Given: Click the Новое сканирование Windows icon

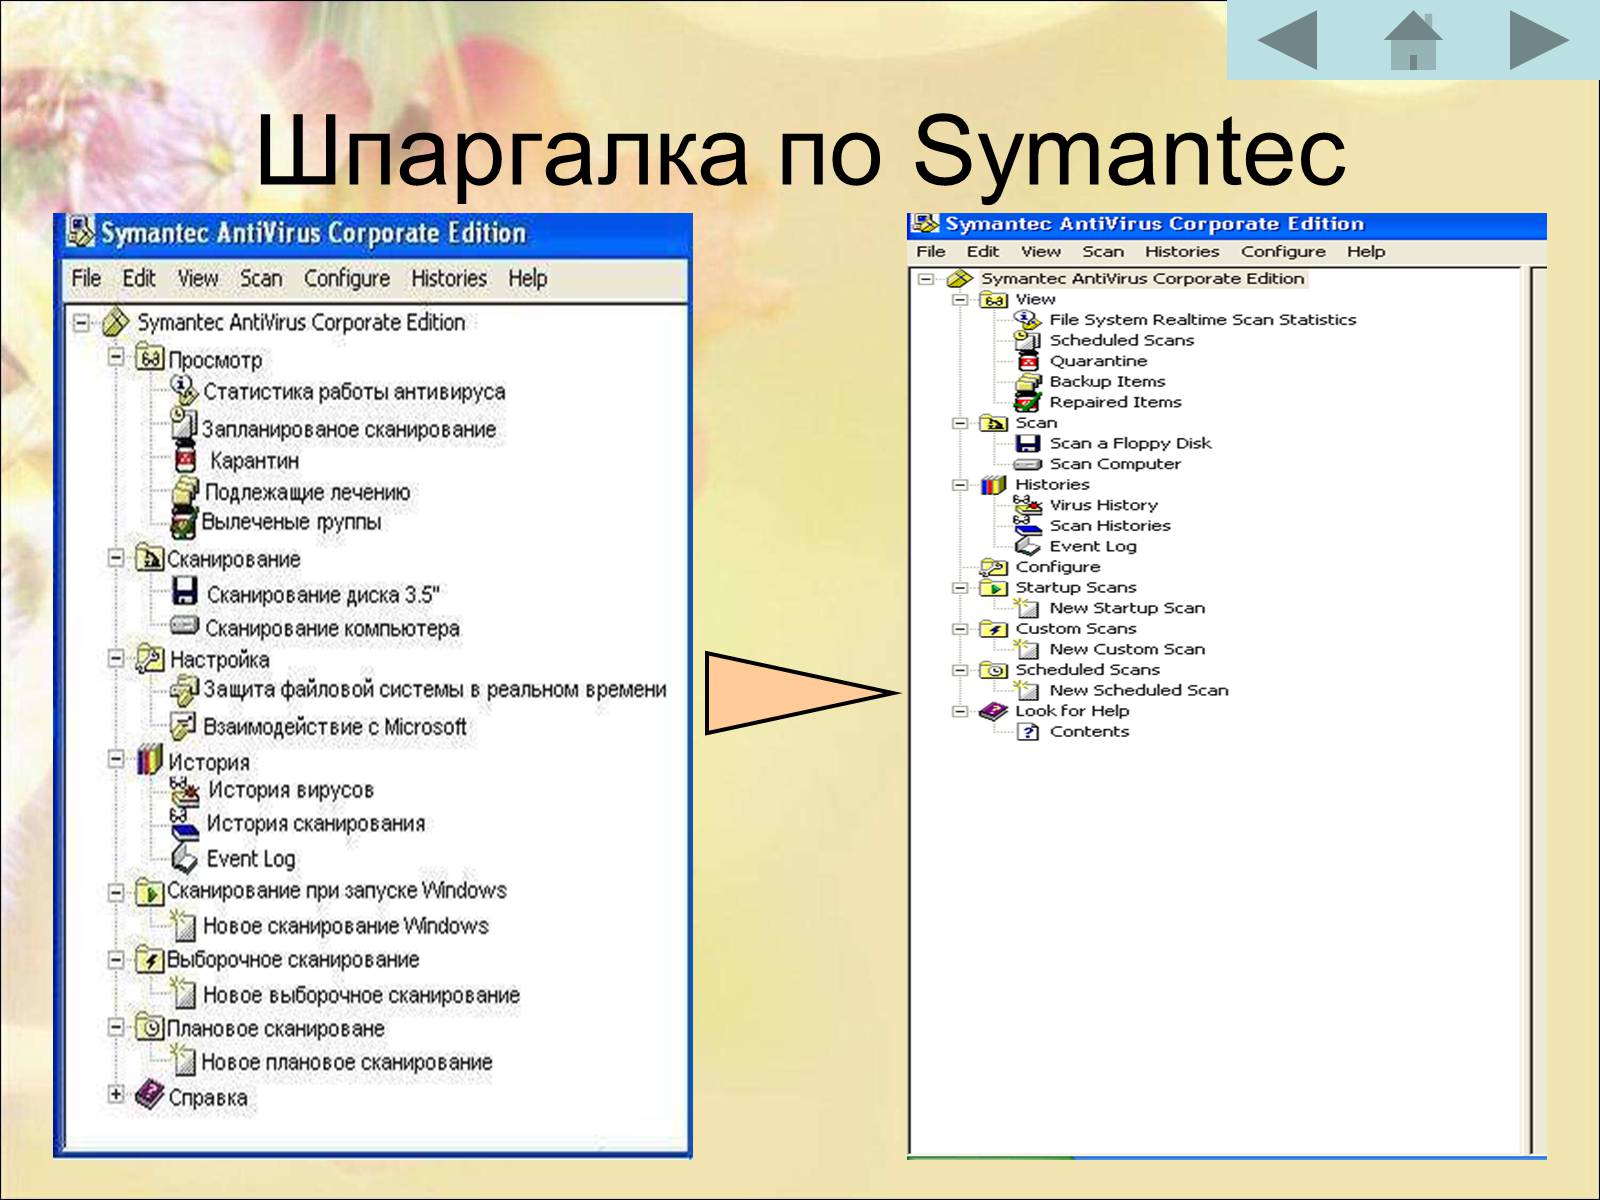Looking at the screenshot, I should 183,925.
